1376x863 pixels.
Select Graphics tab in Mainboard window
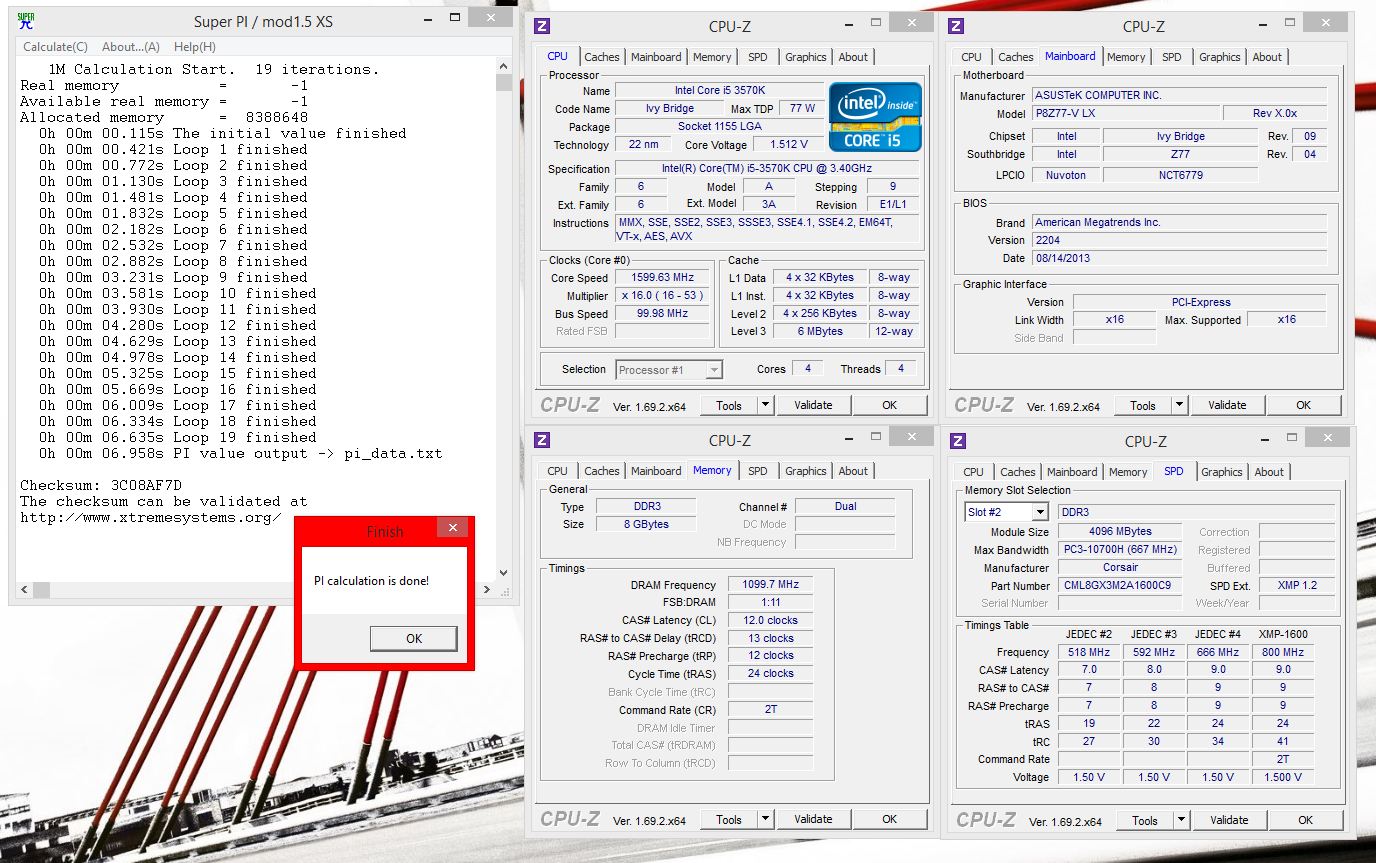1220,57
